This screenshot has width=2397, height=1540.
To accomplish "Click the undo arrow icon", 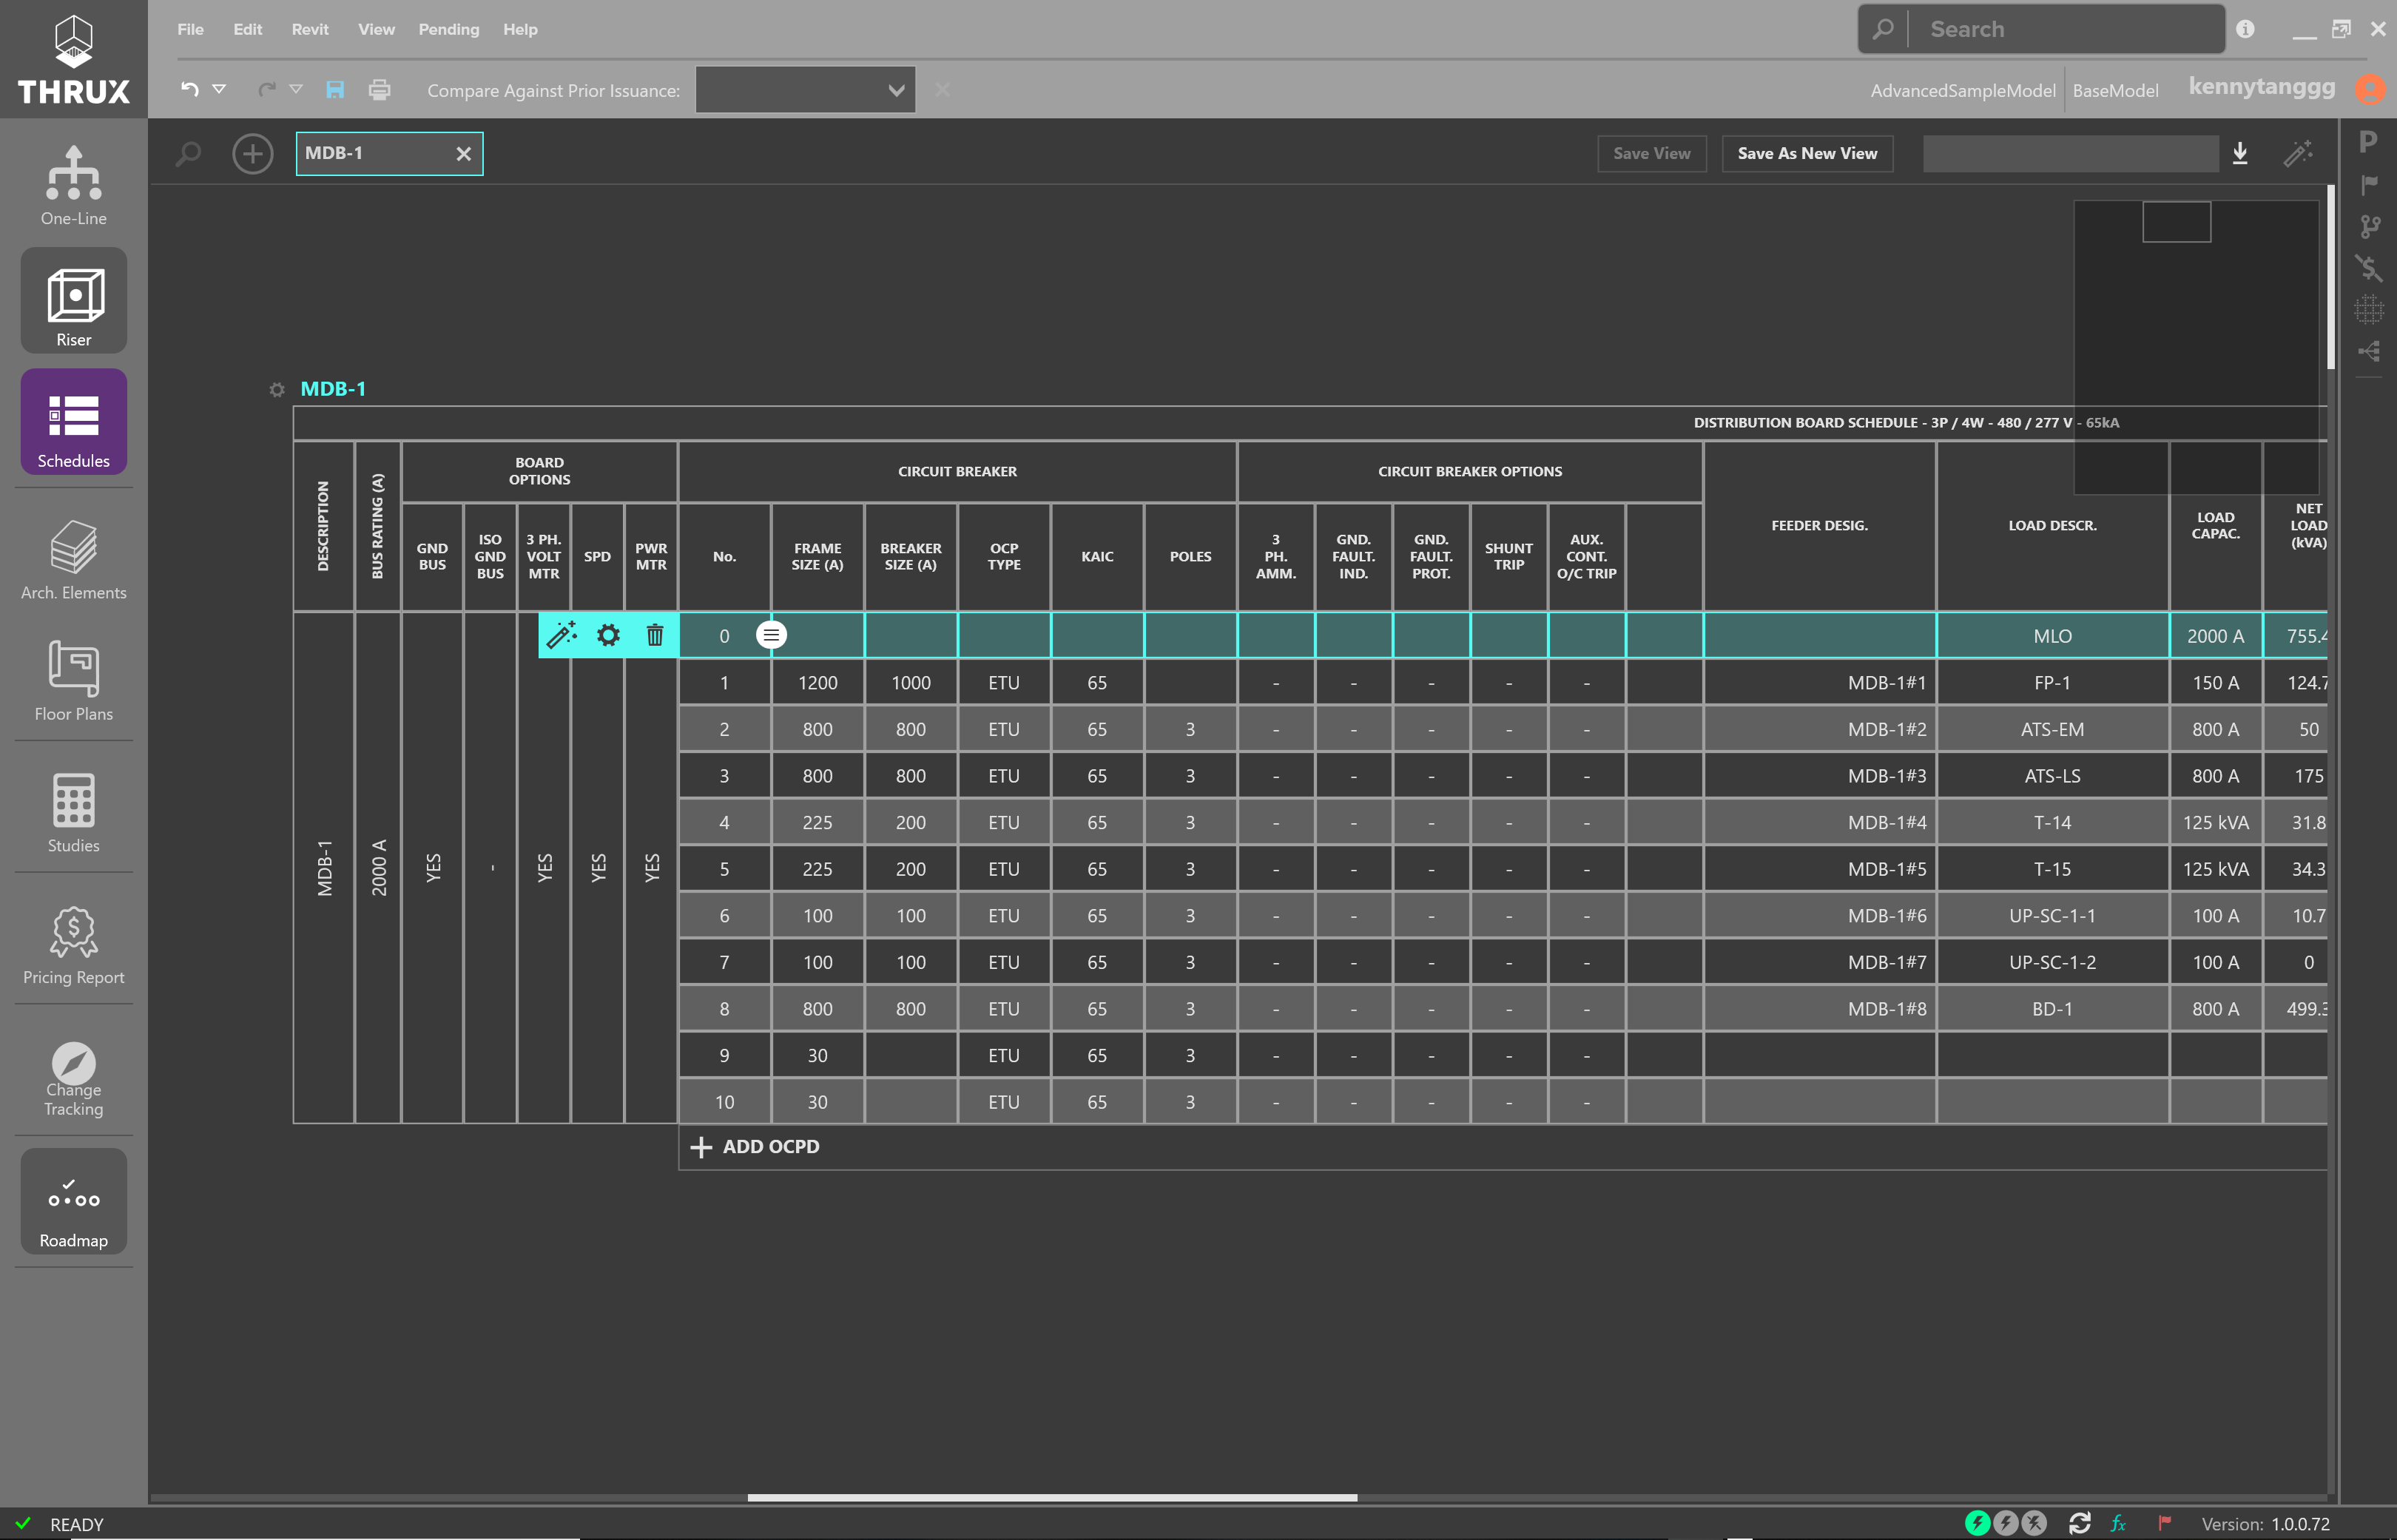I will (x=190, y=89).
